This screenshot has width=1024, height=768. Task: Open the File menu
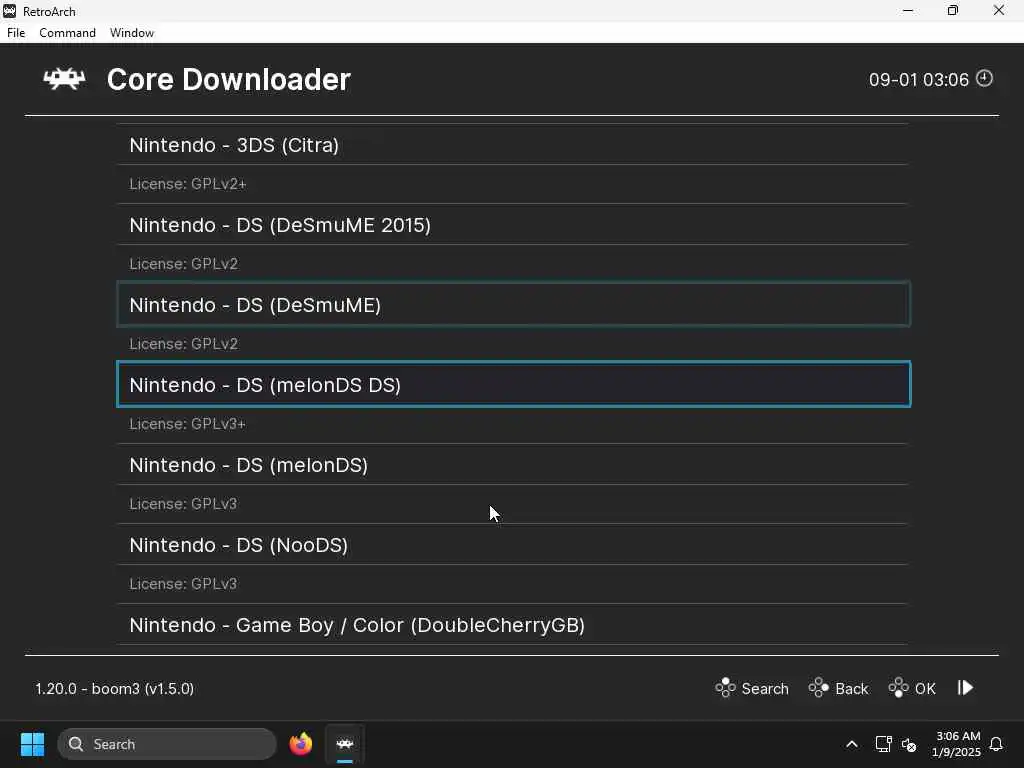pyautogui.click(x=16, y=33)
